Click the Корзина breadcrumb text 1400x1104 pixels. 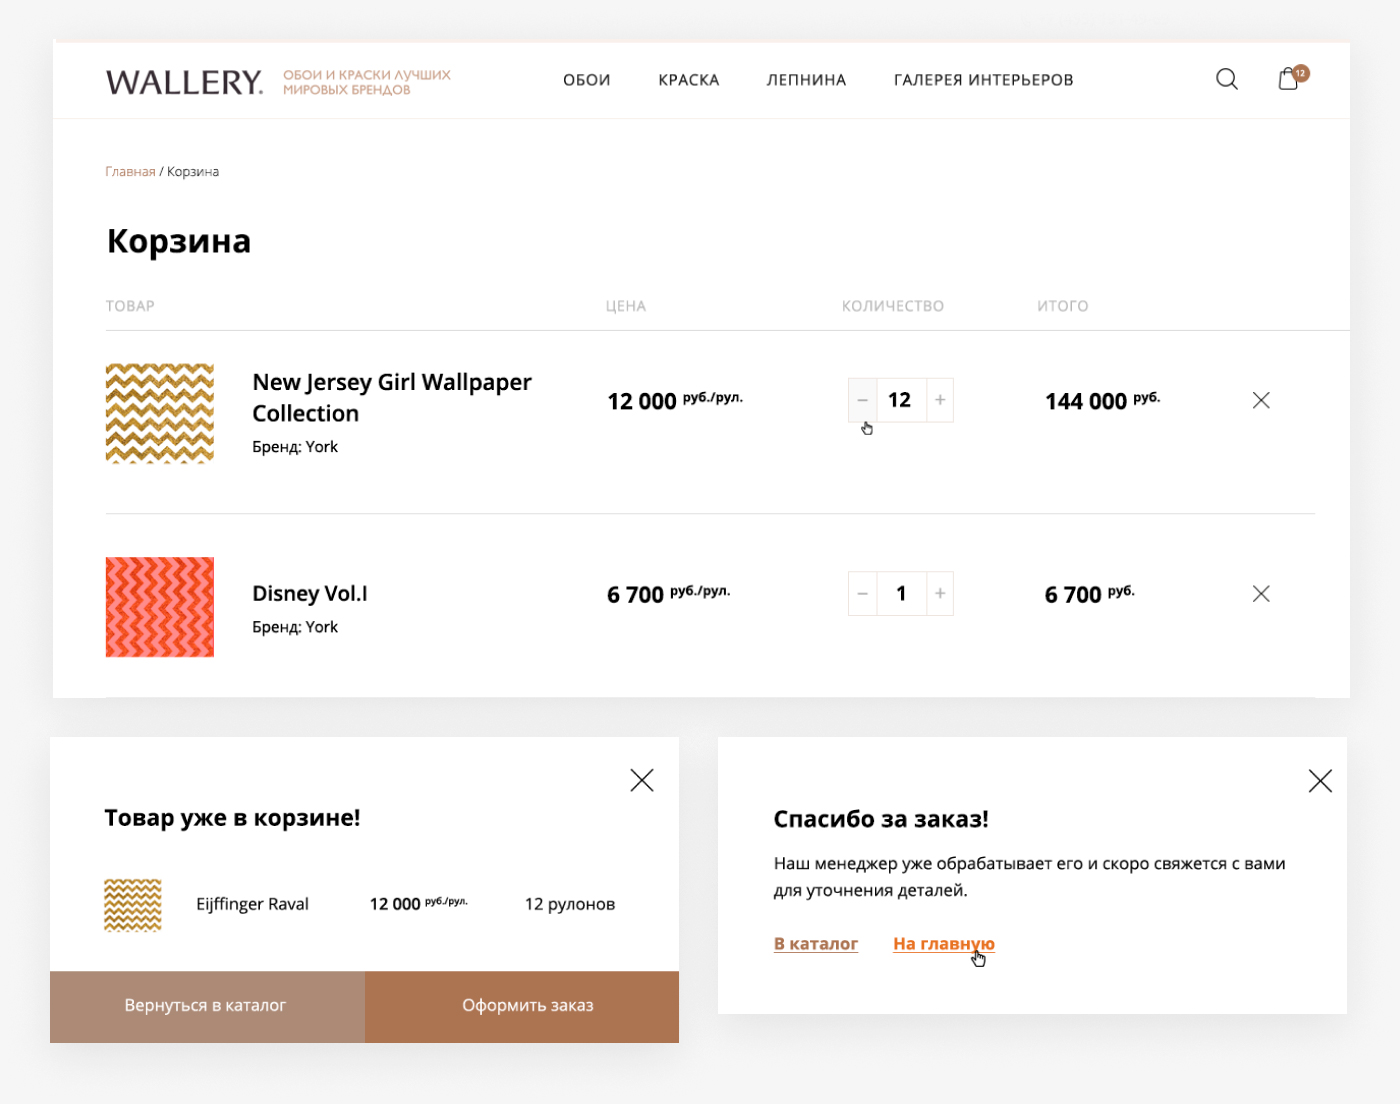[x=193, y=172]
